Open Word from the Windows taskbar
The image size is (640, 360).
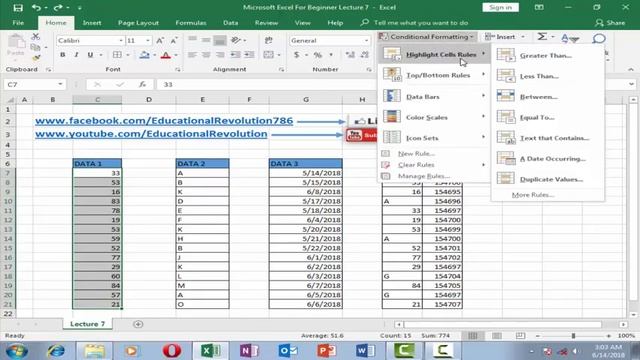(x=365, y=351)
